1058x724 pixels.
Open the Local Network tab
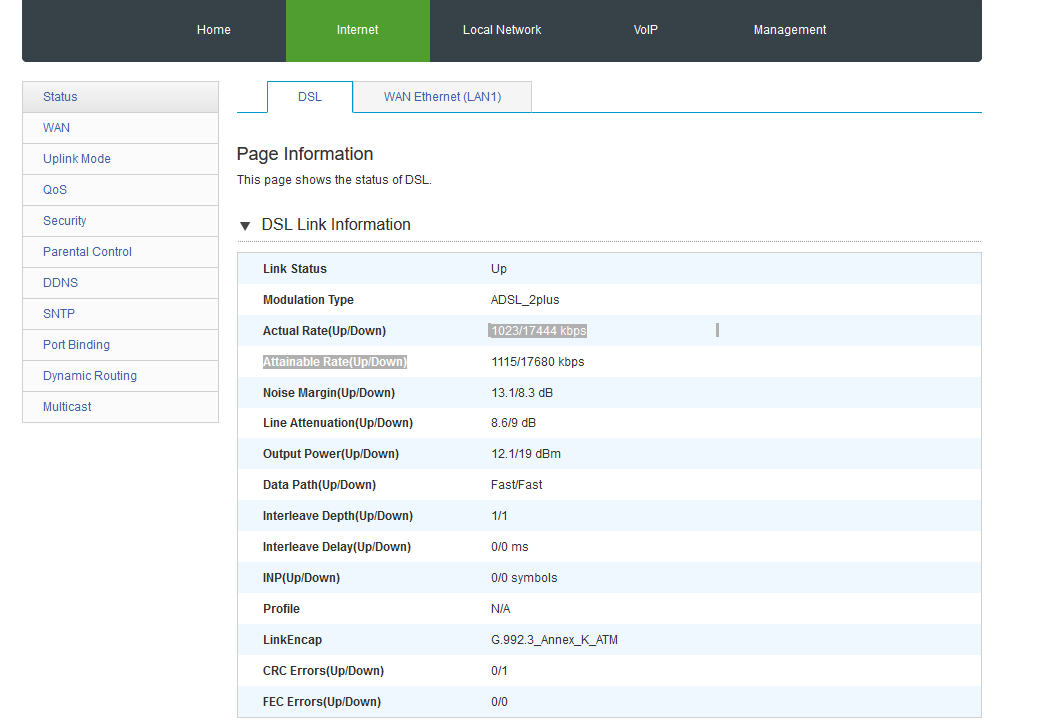[501, 30]
